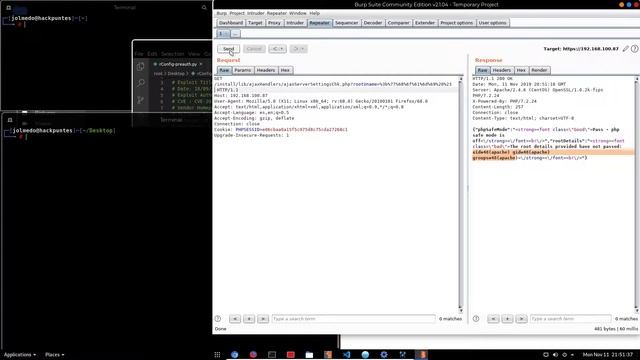
Task: Show Response Raw view tab
Action: coord(482,70)
